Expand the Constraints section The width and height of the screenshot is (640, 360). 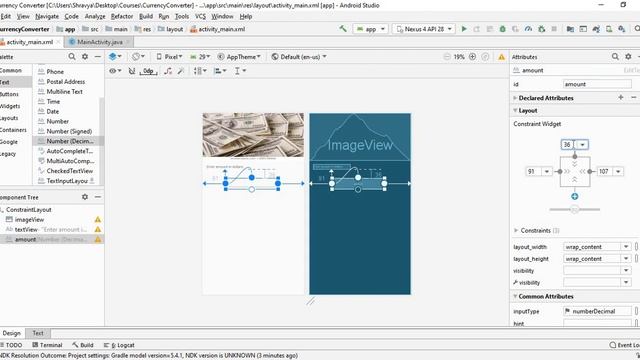(516, 231)
